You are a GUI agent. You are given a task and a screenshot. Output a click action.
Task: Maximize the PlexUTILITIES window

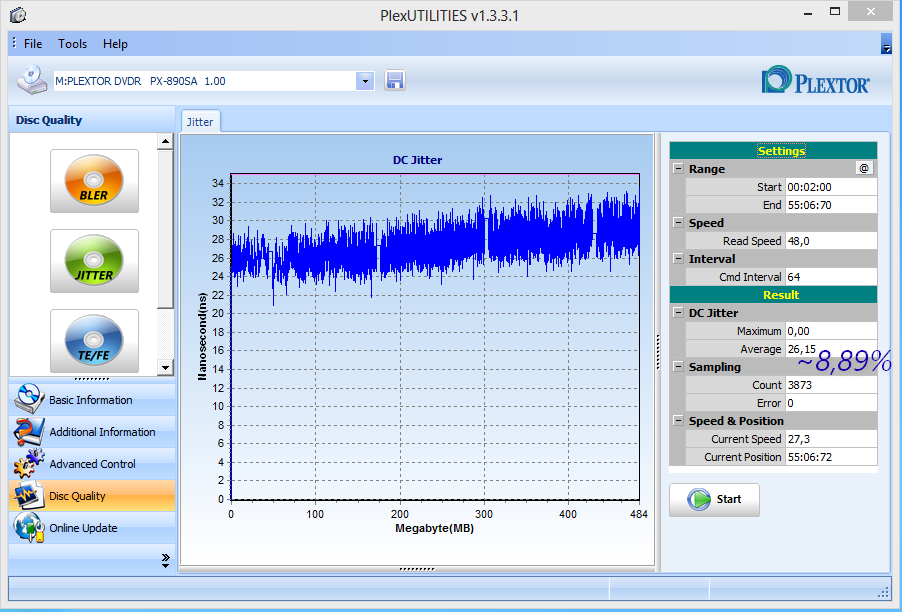click(x=835, y=12)
